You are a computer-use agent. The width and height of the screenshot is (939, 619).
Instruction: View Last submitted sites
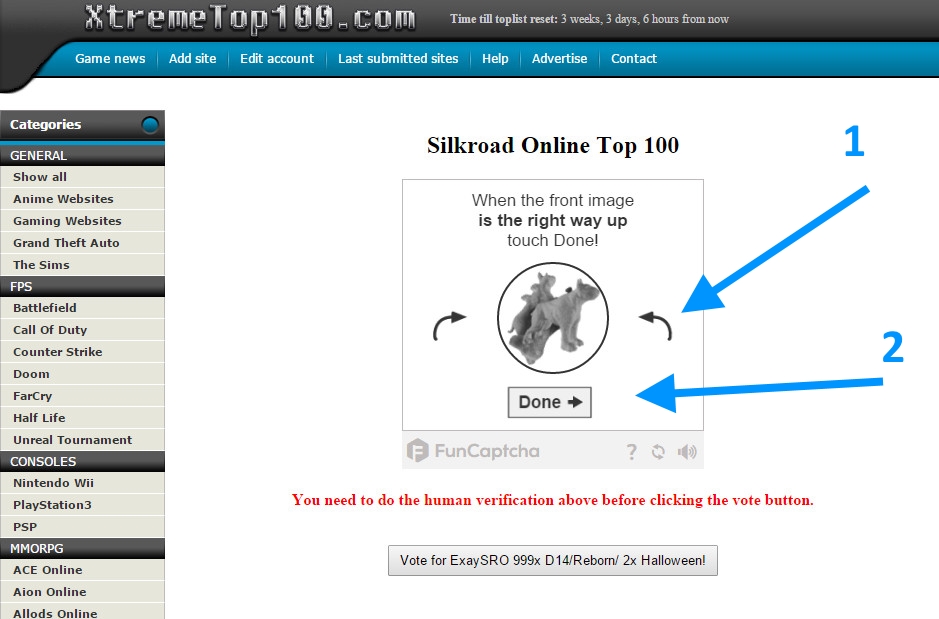click(x=398, y=59)
